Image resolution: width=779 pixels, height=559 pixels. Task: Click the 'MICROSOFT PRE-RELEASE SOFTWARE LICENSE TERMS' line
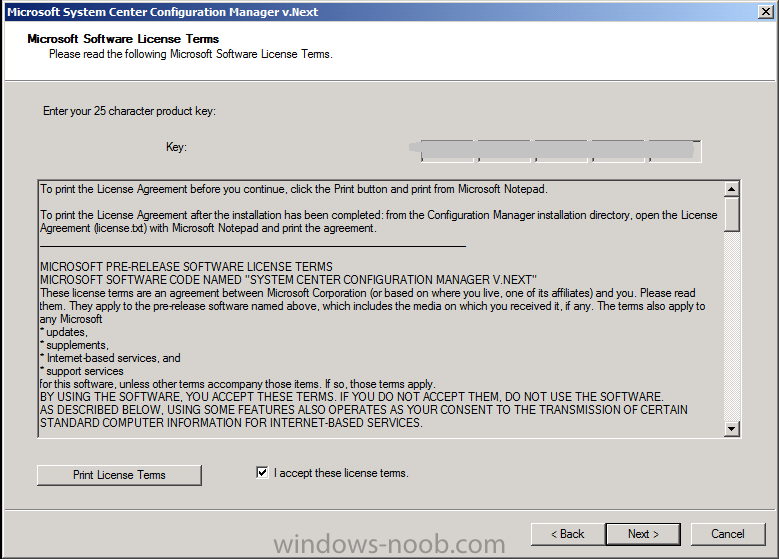[186, 267]
